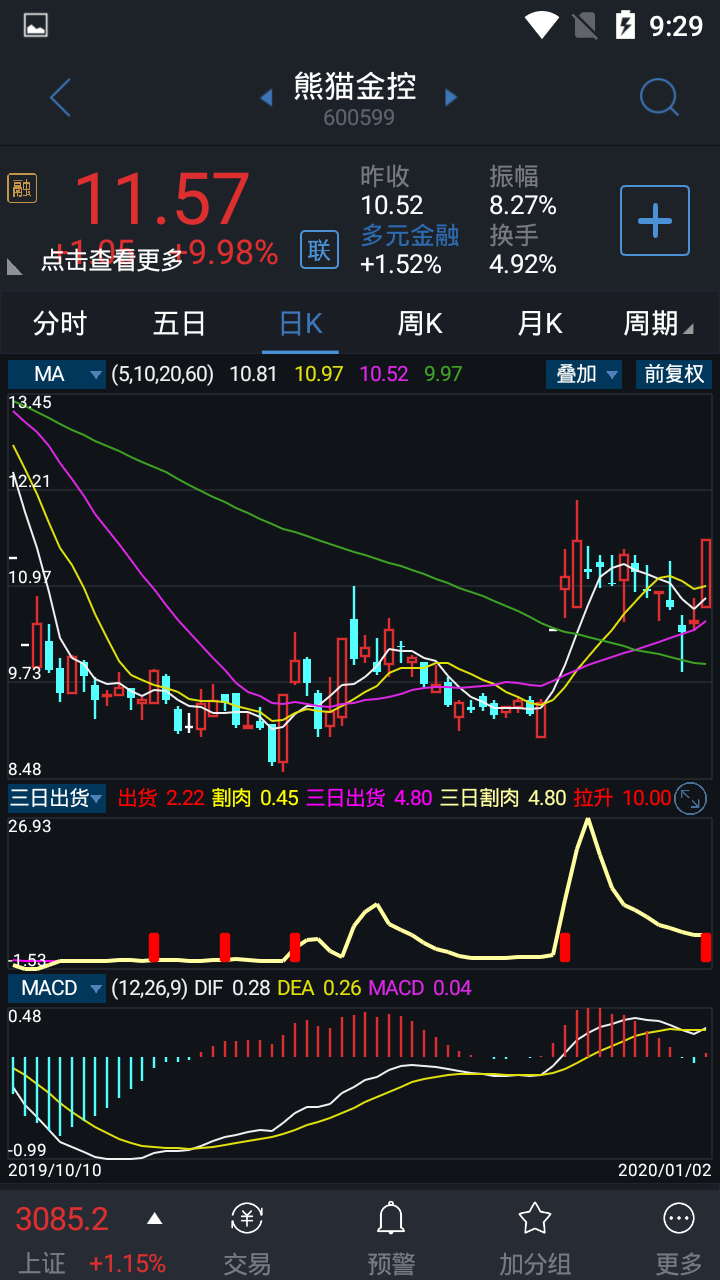
Task: Tap the DEA 0.26 reading
Action: (x=320, y=988)
